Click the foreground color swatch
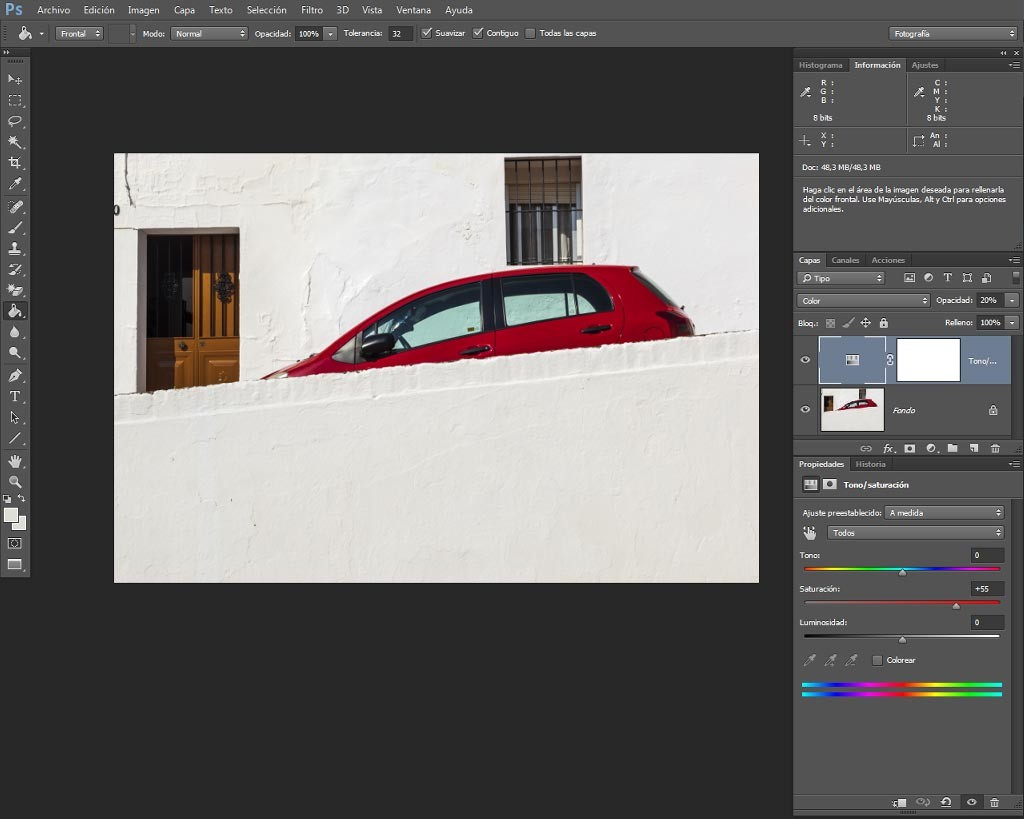 [10, 515]
